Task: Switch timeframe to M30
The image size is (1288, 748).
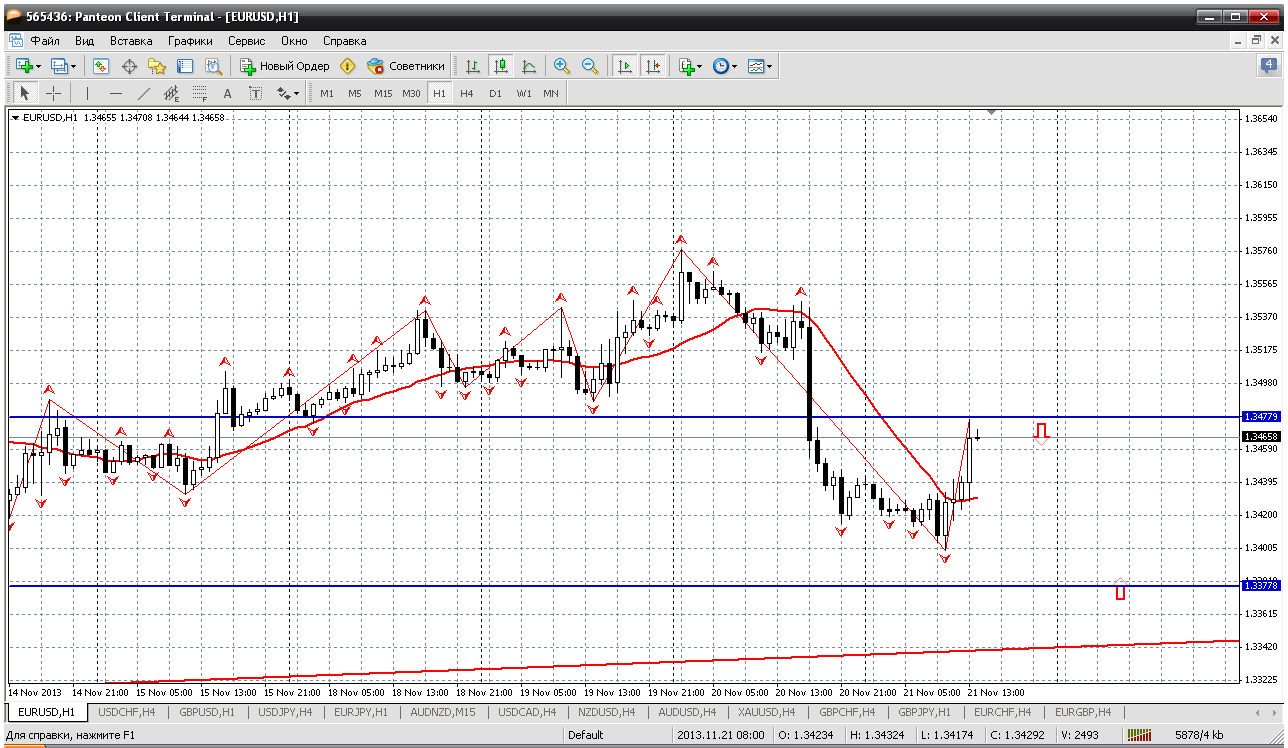Action: 411,93
